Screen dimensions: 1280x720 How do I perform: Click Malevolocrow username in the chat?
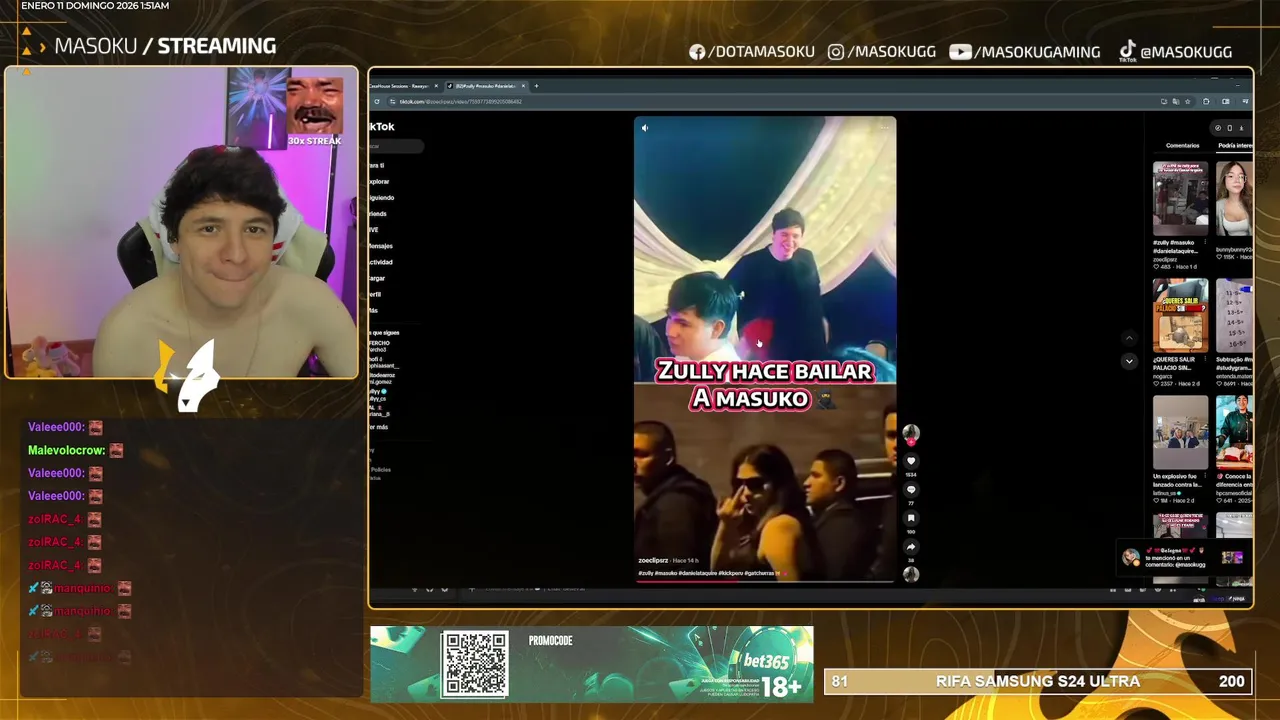point(66,450)
